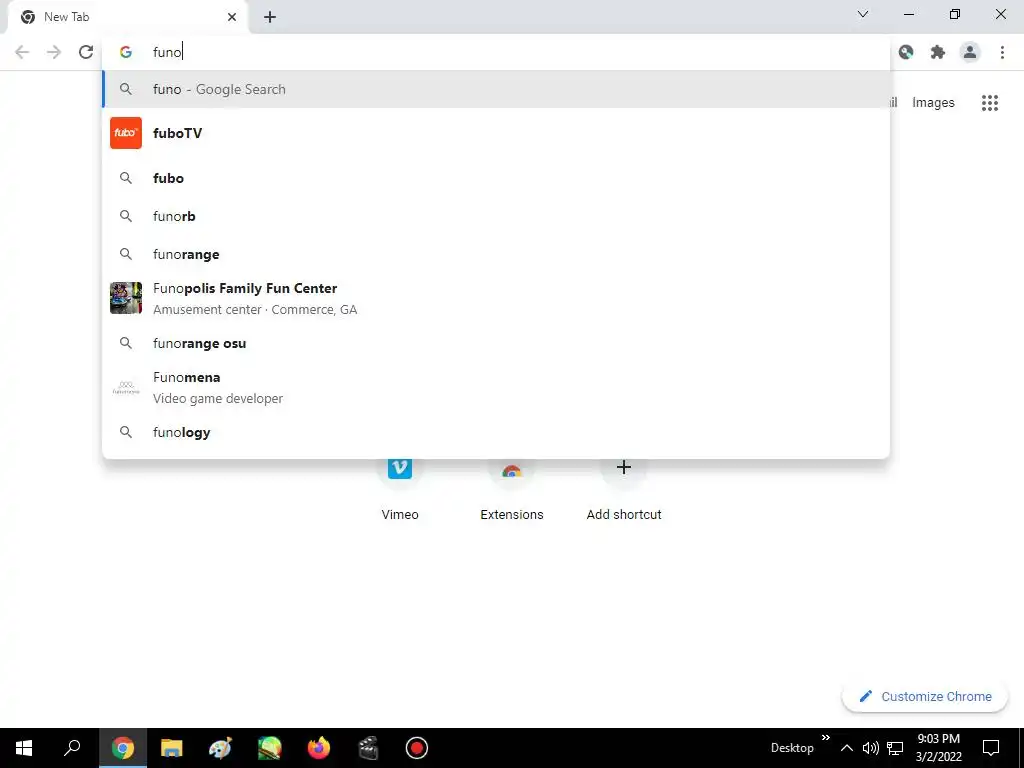Screen dimensions: 1024x768
Task: Click Chrome icon in taskbar
Action: coord(122,748)
